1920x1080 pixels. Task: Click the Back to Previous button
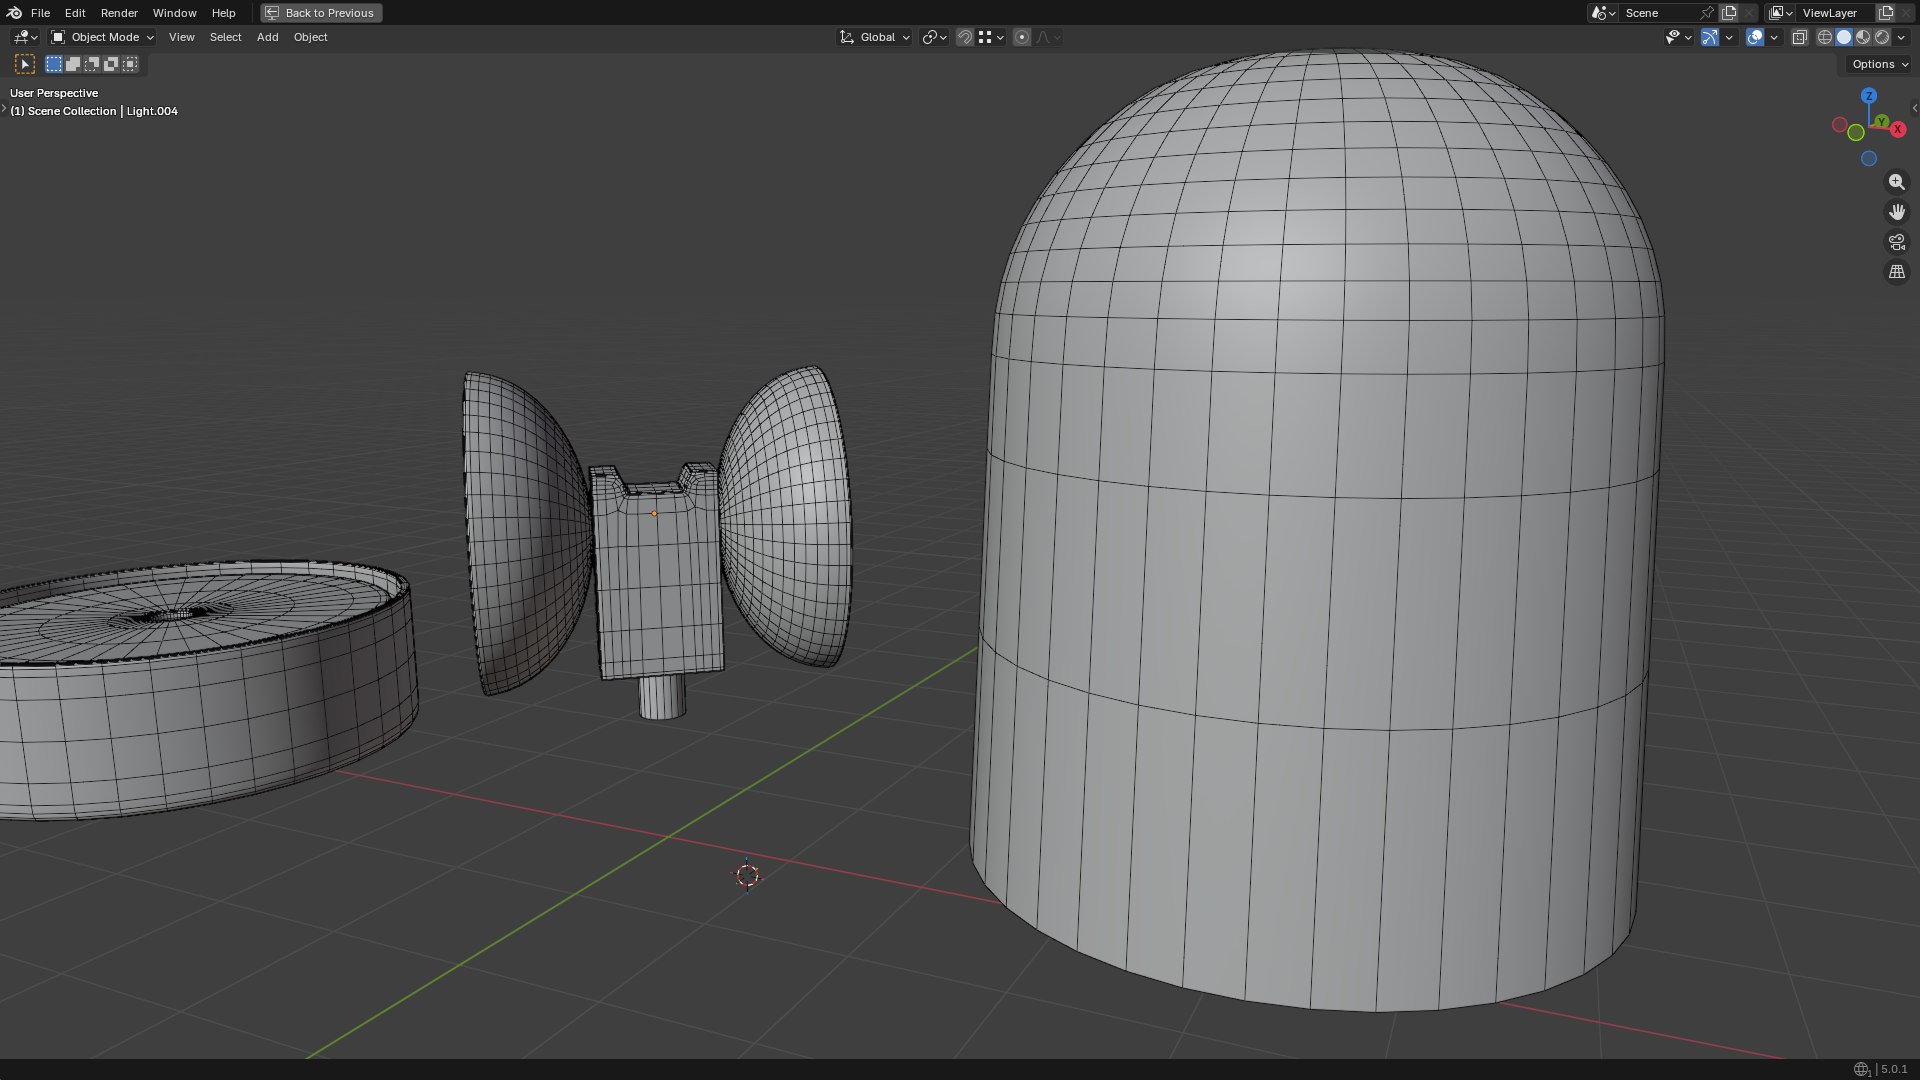321,13
